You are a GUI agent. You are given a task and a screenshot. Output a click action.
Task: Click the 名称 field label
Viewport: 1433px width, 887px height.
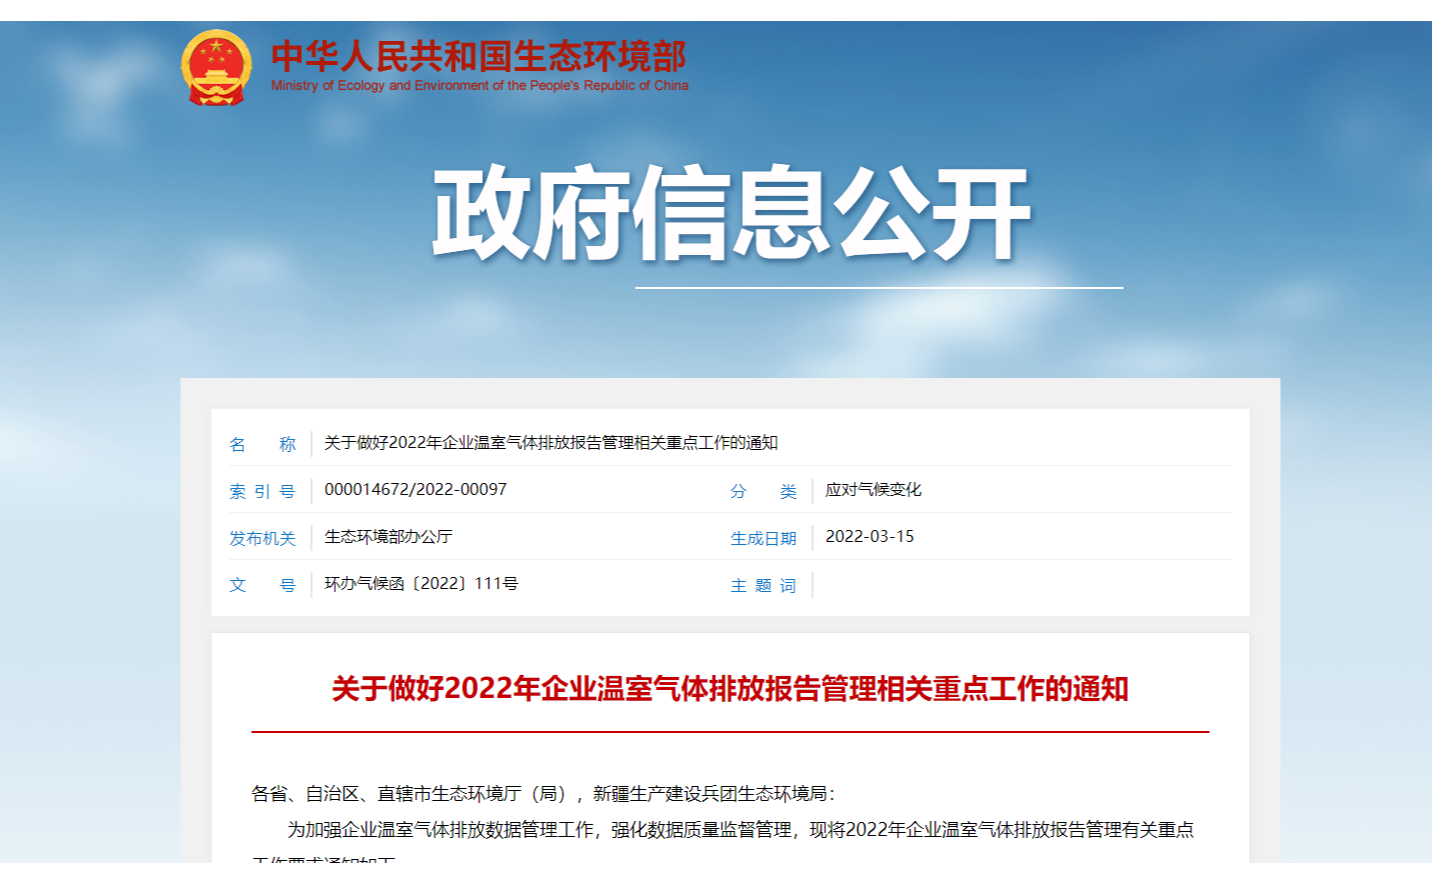(x=262, y=444)
